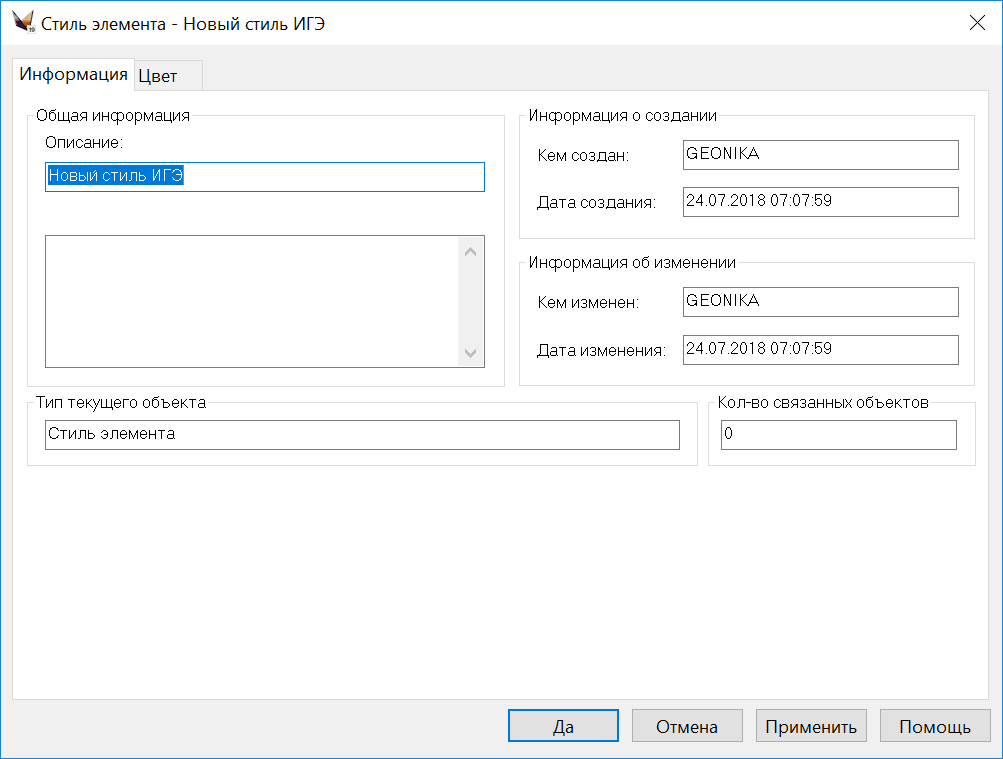Open help with the Помощь button
Image resolution: width=1003 pixels, height=759 pixels.
(x=935, y=727)
